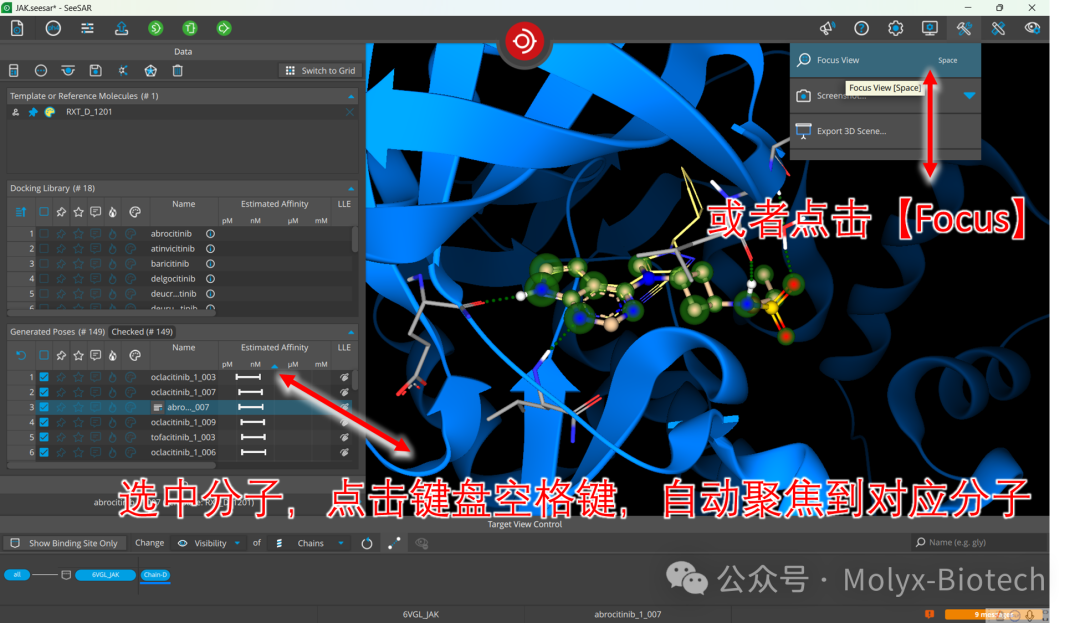
Task: Toggle select-all checkbox in Generated Poses header
Action: point(44,355)
